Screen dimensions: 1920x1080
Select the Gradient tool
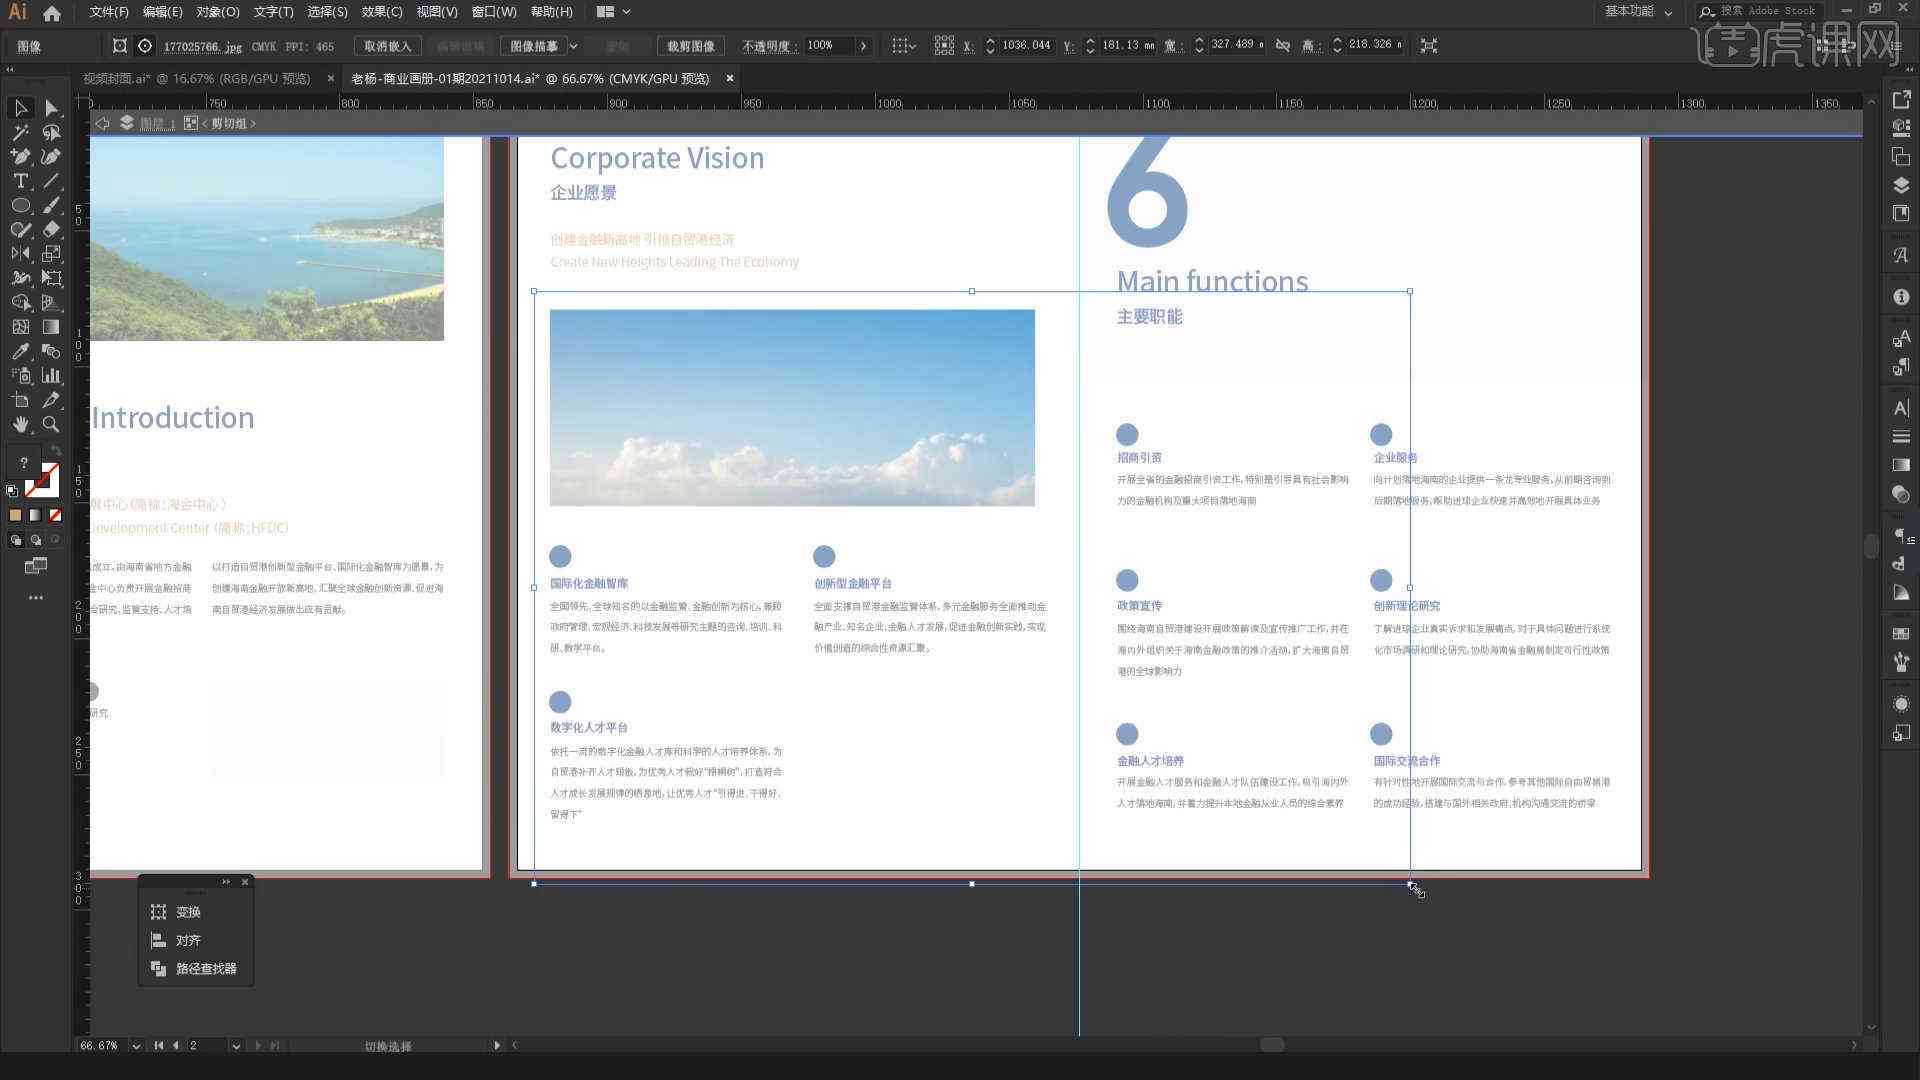pyautogui.click(x=51, y=327)
